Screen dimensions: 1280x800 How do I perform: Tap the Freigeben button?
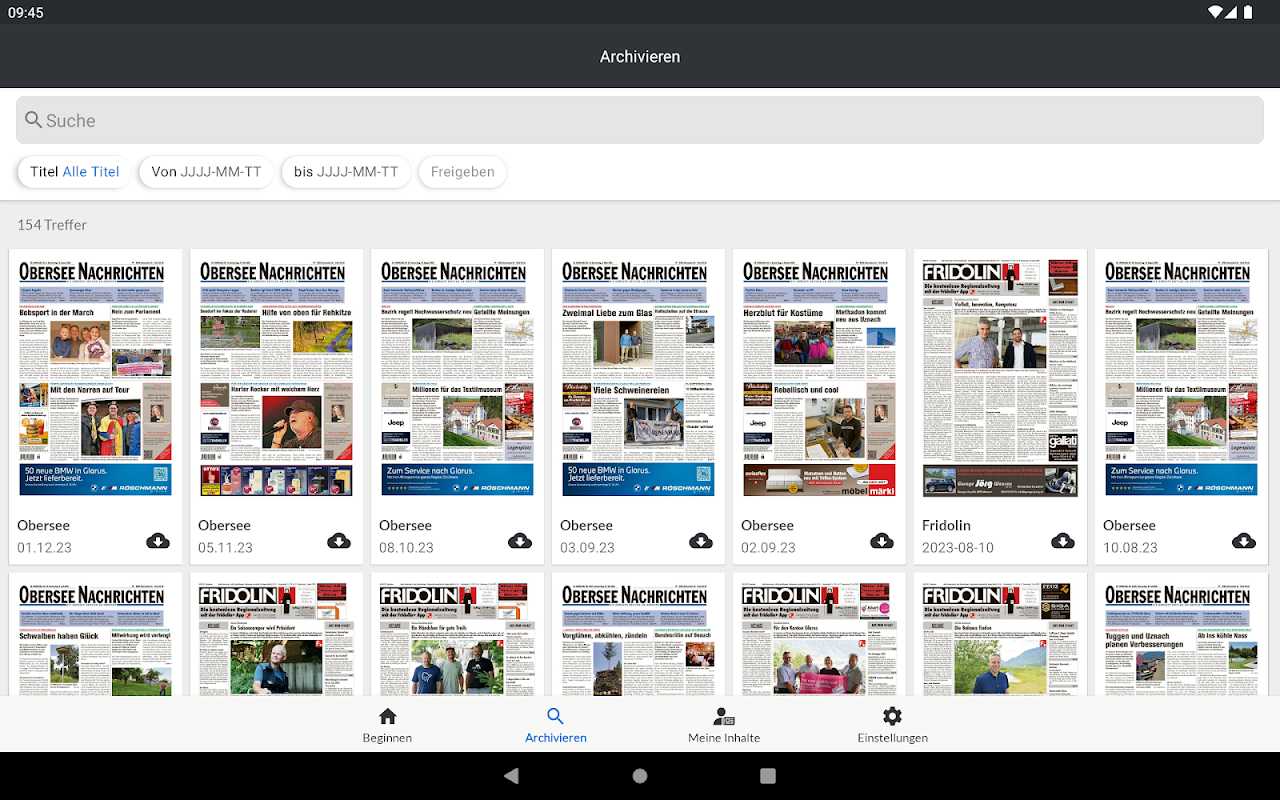[463, 172]
